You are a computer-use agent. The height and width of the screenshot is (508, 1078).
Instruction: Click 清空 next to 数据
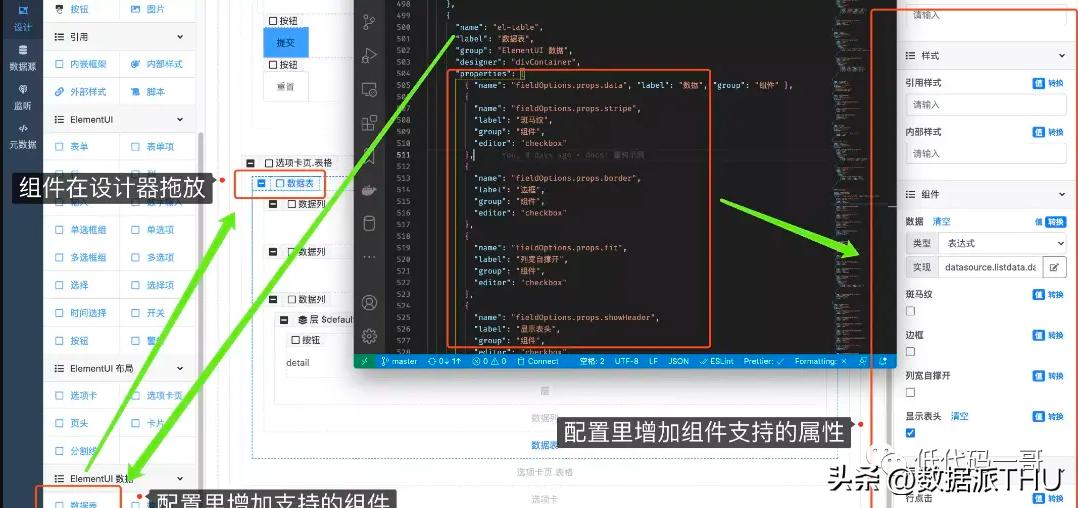941,222
